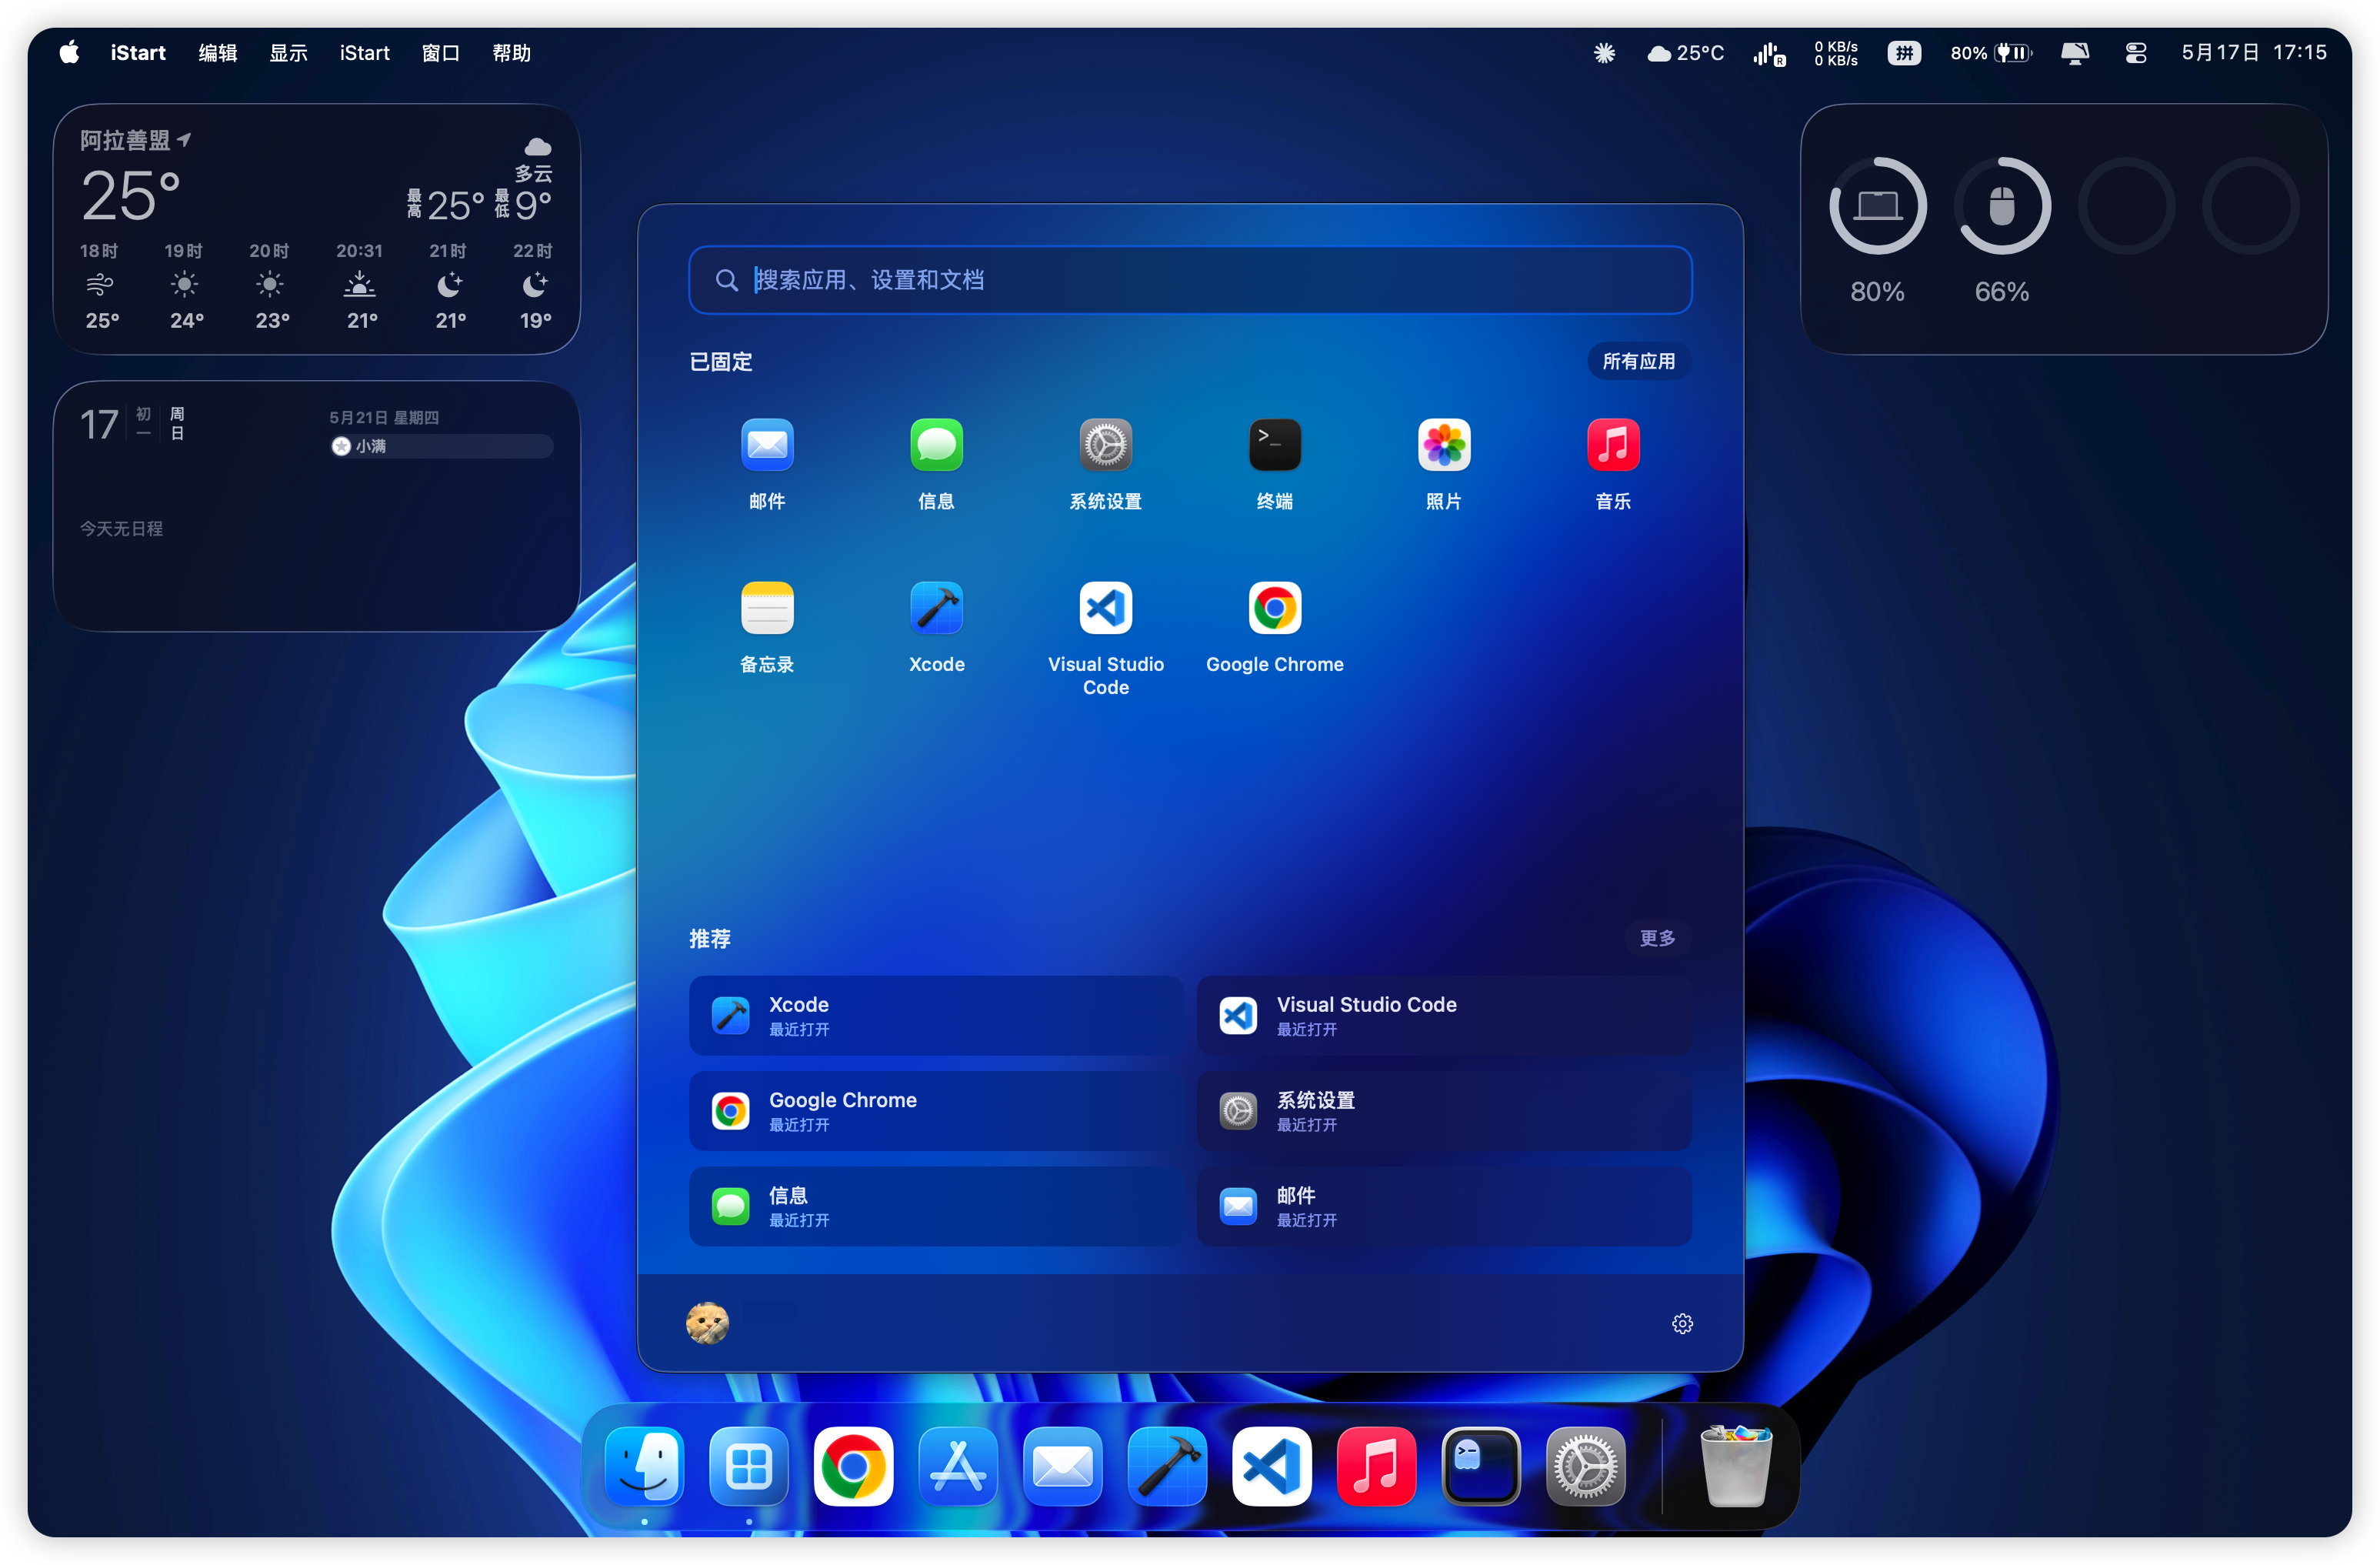
Task: Open the pinned 音乐 (Music) app
Action: click(1613, 445)
